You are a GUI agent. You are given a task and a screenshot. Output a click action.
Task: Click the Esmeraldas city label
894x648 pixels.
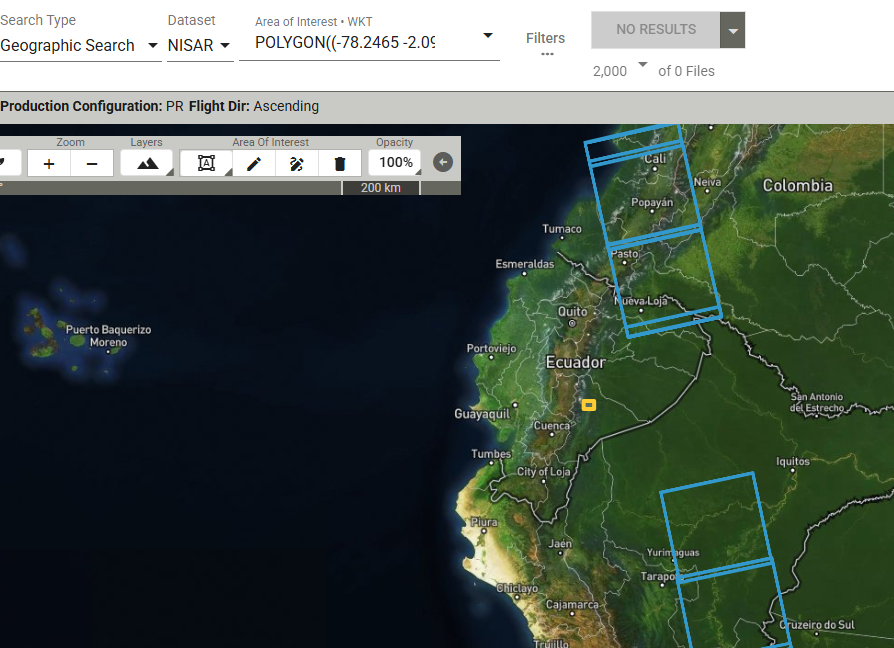click(525, 264)
